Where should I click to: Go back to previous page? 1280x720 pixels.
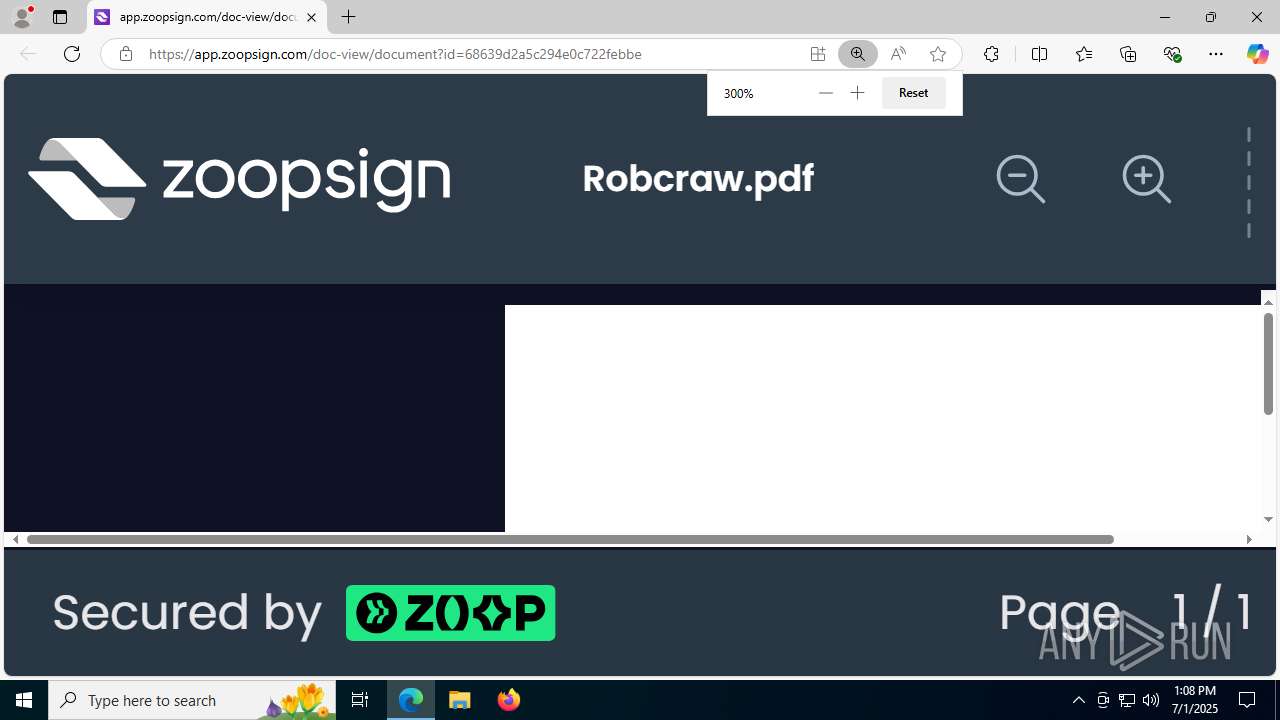(x=28, y=54)
